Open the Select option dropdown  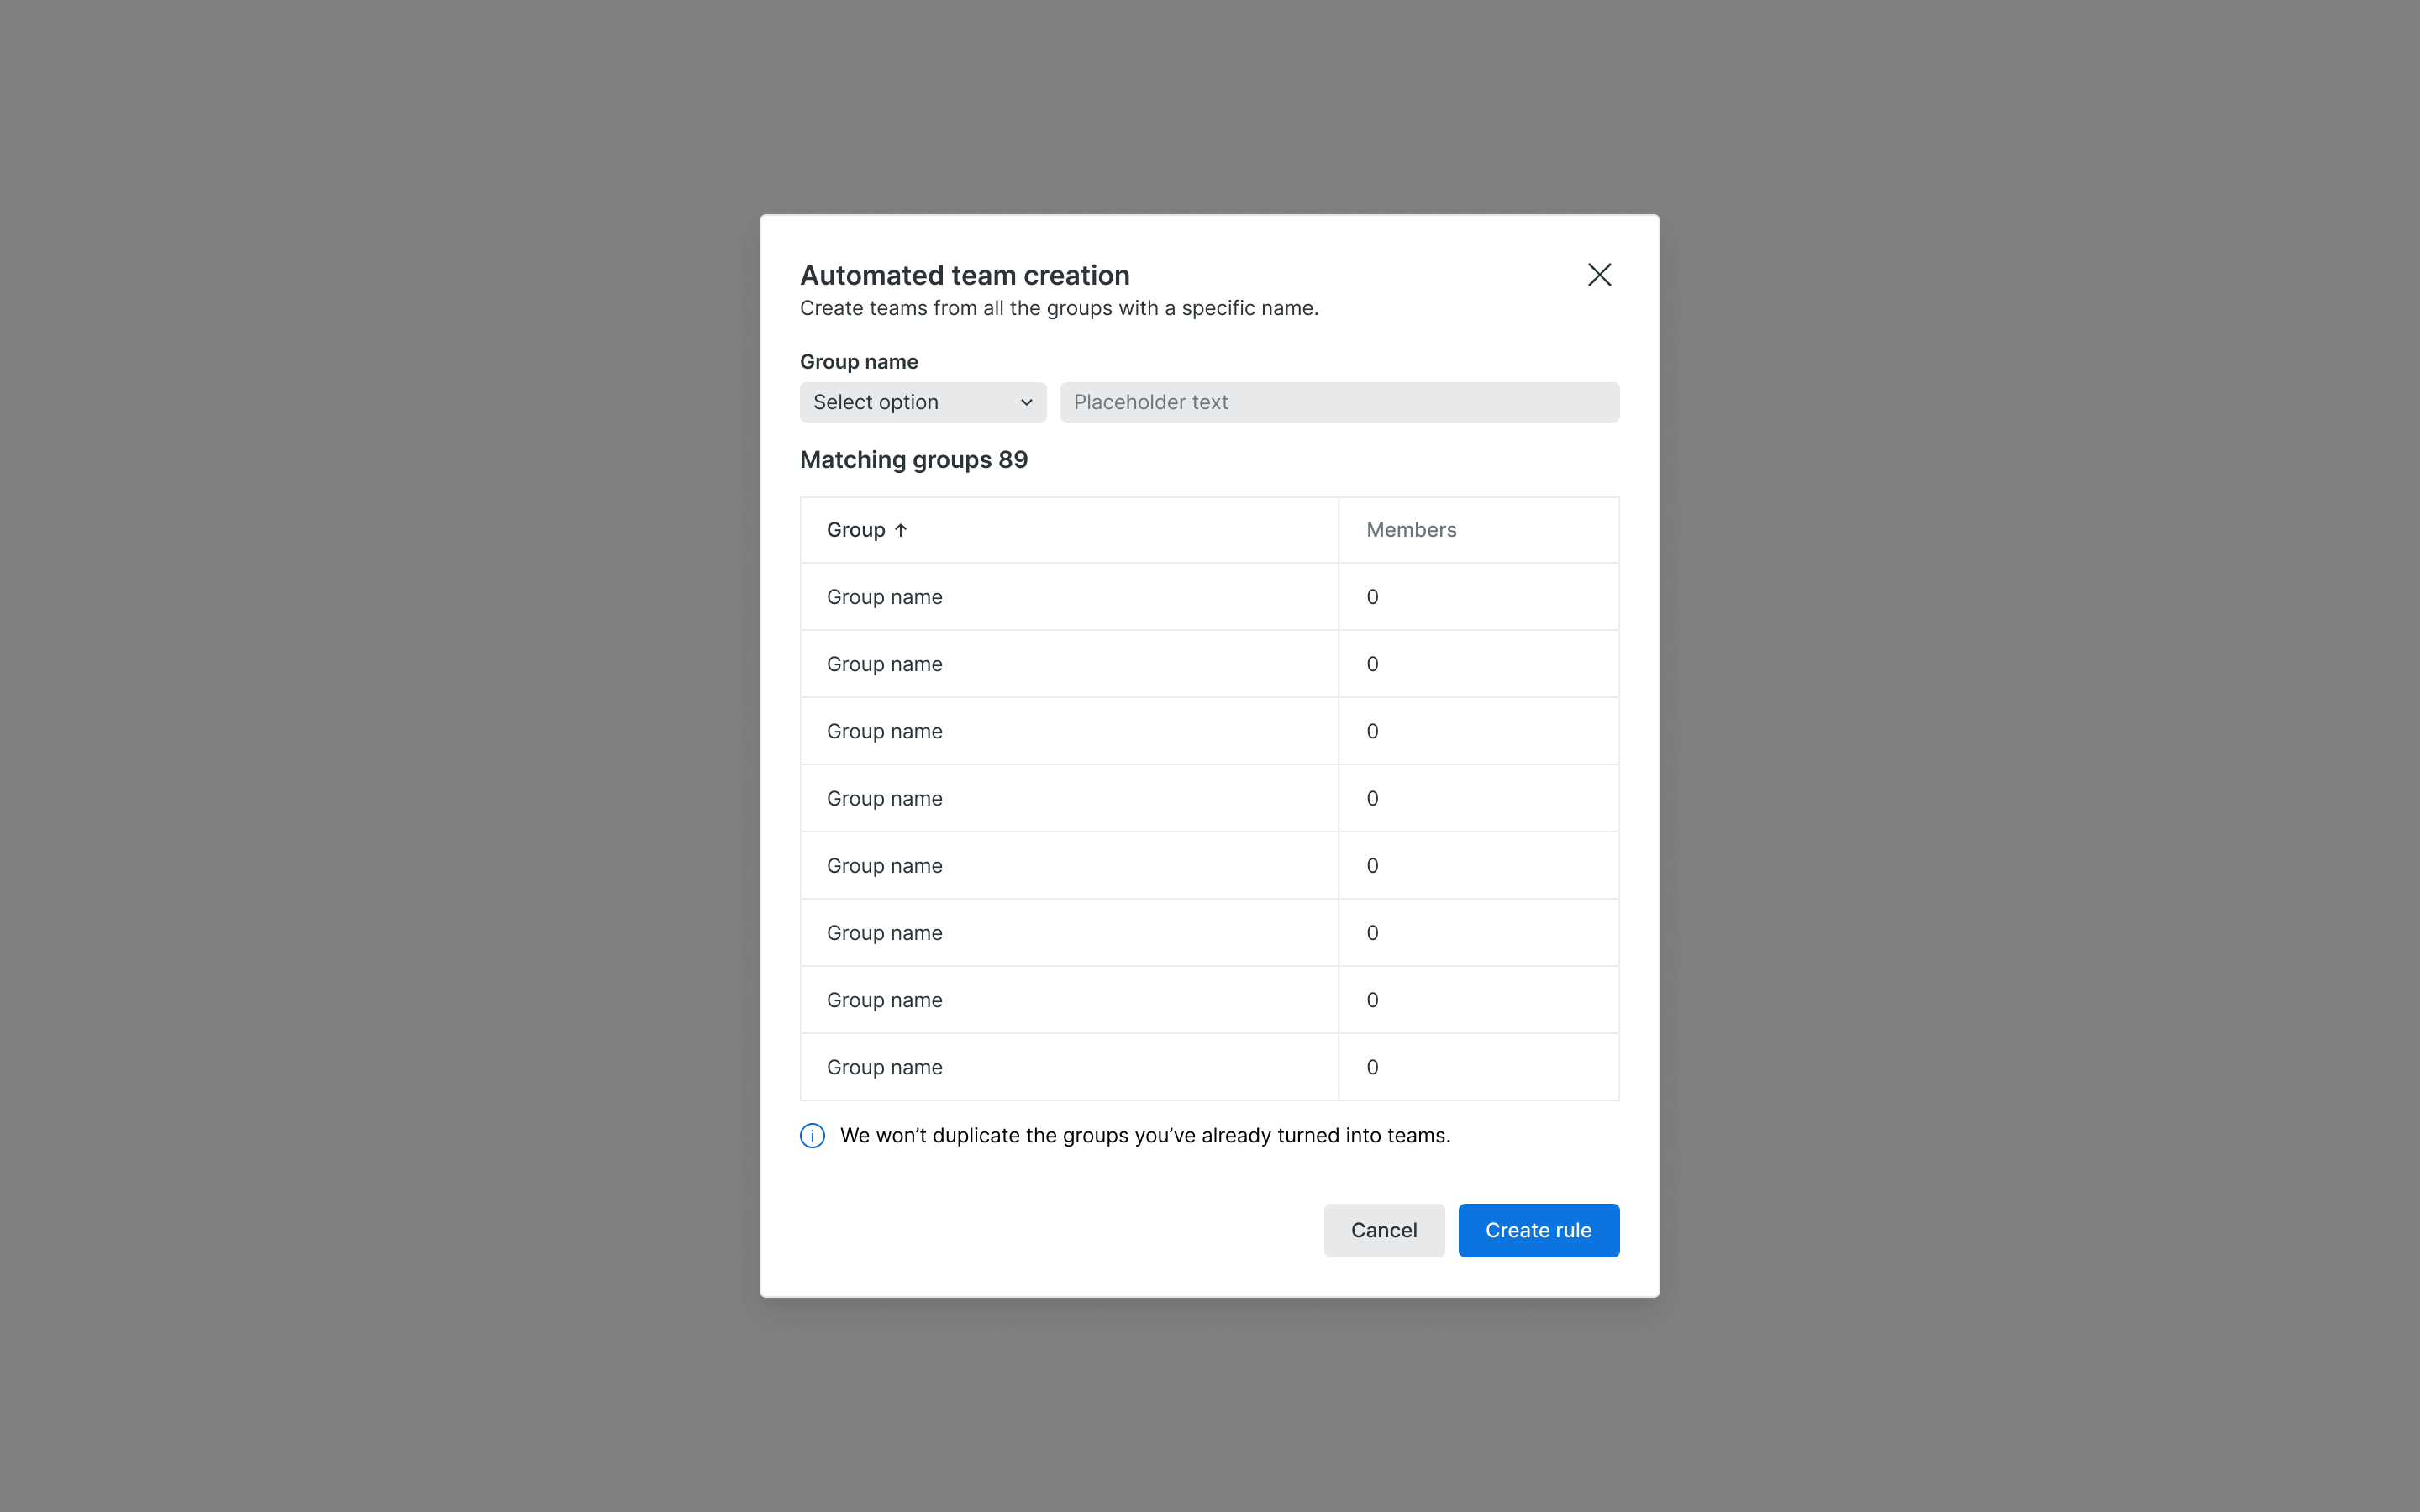[921, 402]
